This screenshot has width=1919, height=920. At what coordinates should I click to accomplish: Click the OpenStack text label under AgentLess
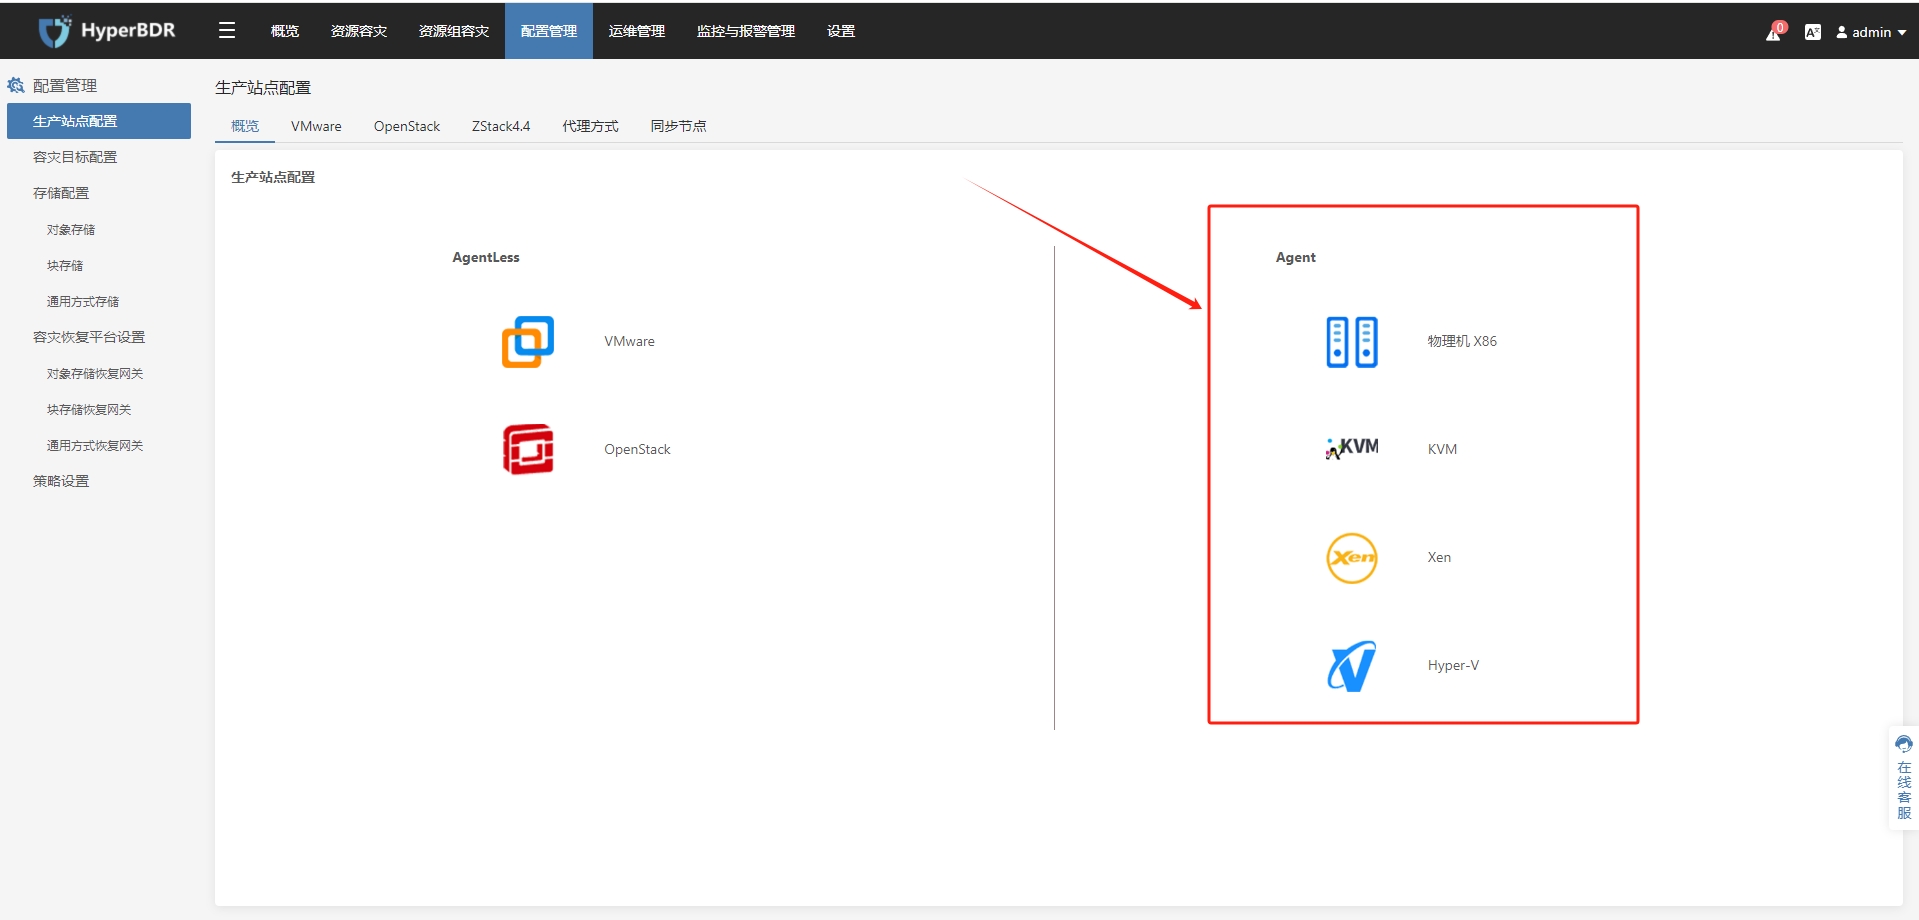tap(637, 450)
